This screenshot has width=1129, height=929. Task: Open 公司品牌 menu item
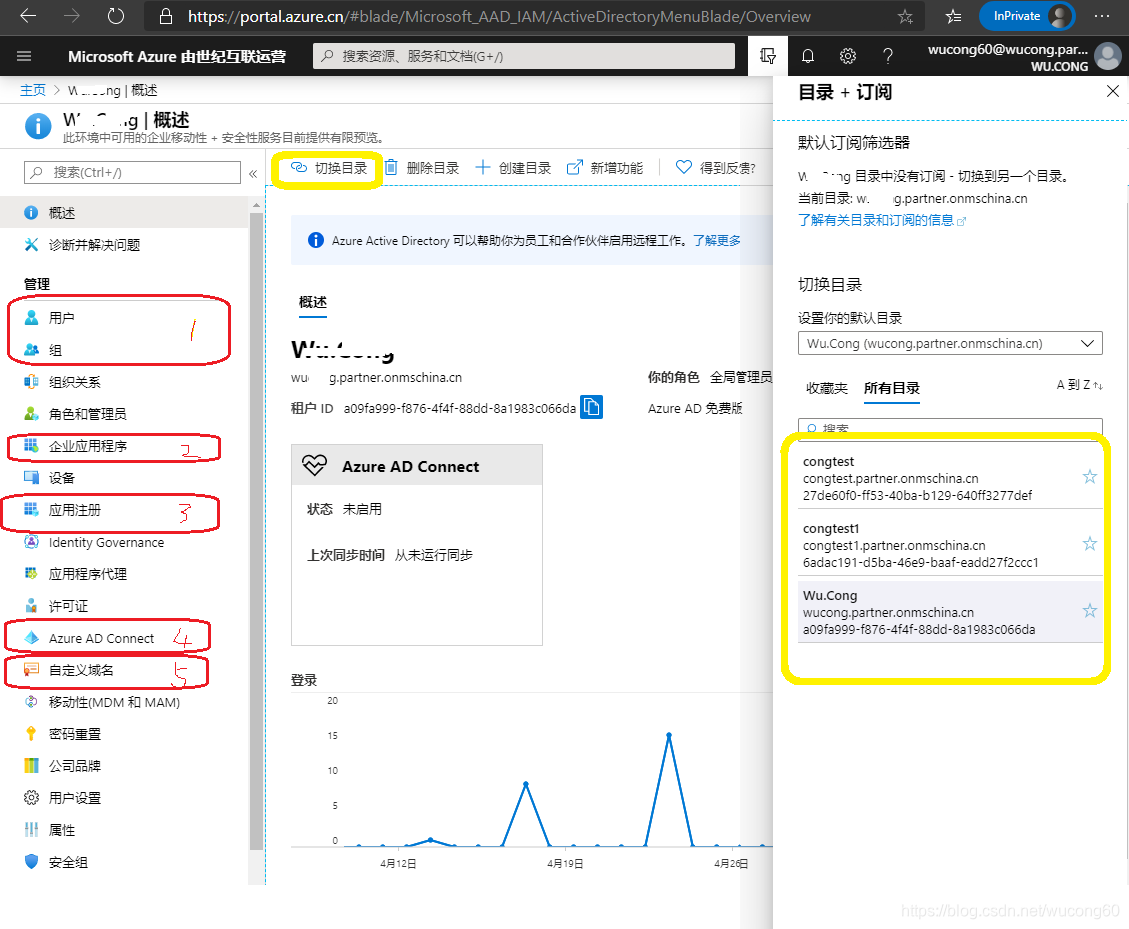click(124, 766)
